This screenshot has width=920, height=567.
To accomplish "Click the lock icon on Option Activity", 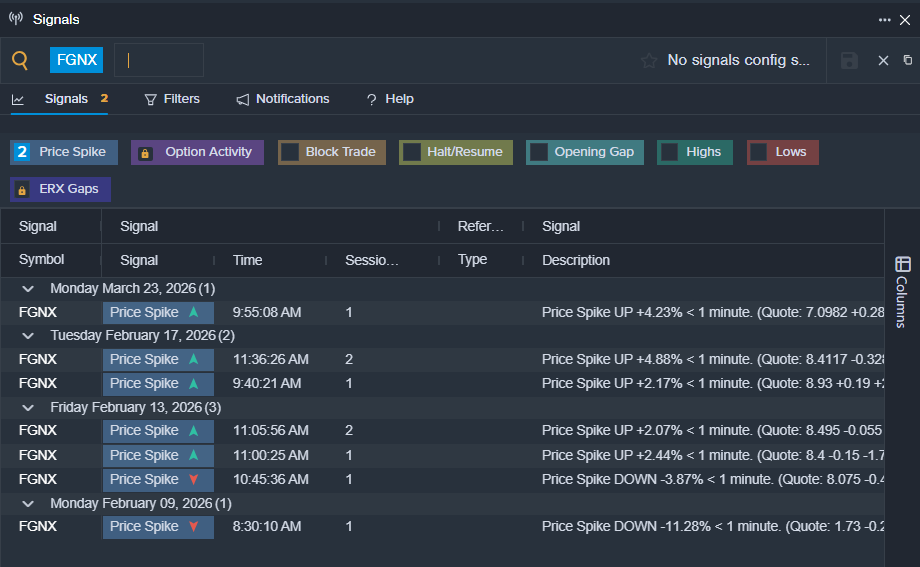I will tap(145, 153).
